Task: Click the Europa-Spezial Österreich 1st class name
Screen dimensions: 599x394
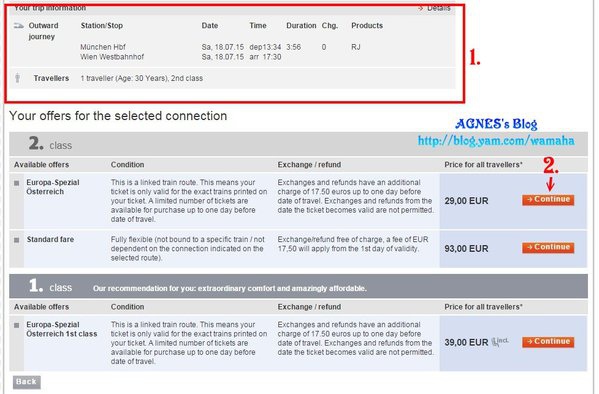Action: point(62,329)
